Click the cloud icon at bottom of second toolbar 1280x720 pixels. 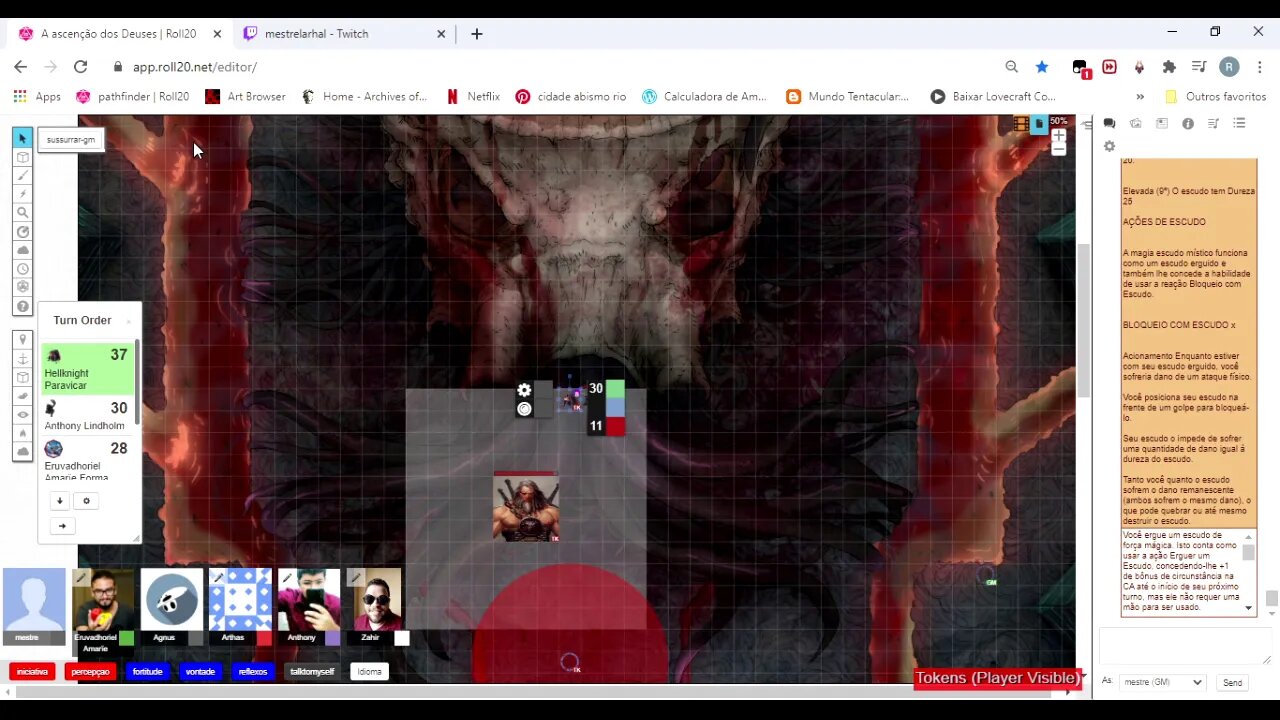pos(22,452)
